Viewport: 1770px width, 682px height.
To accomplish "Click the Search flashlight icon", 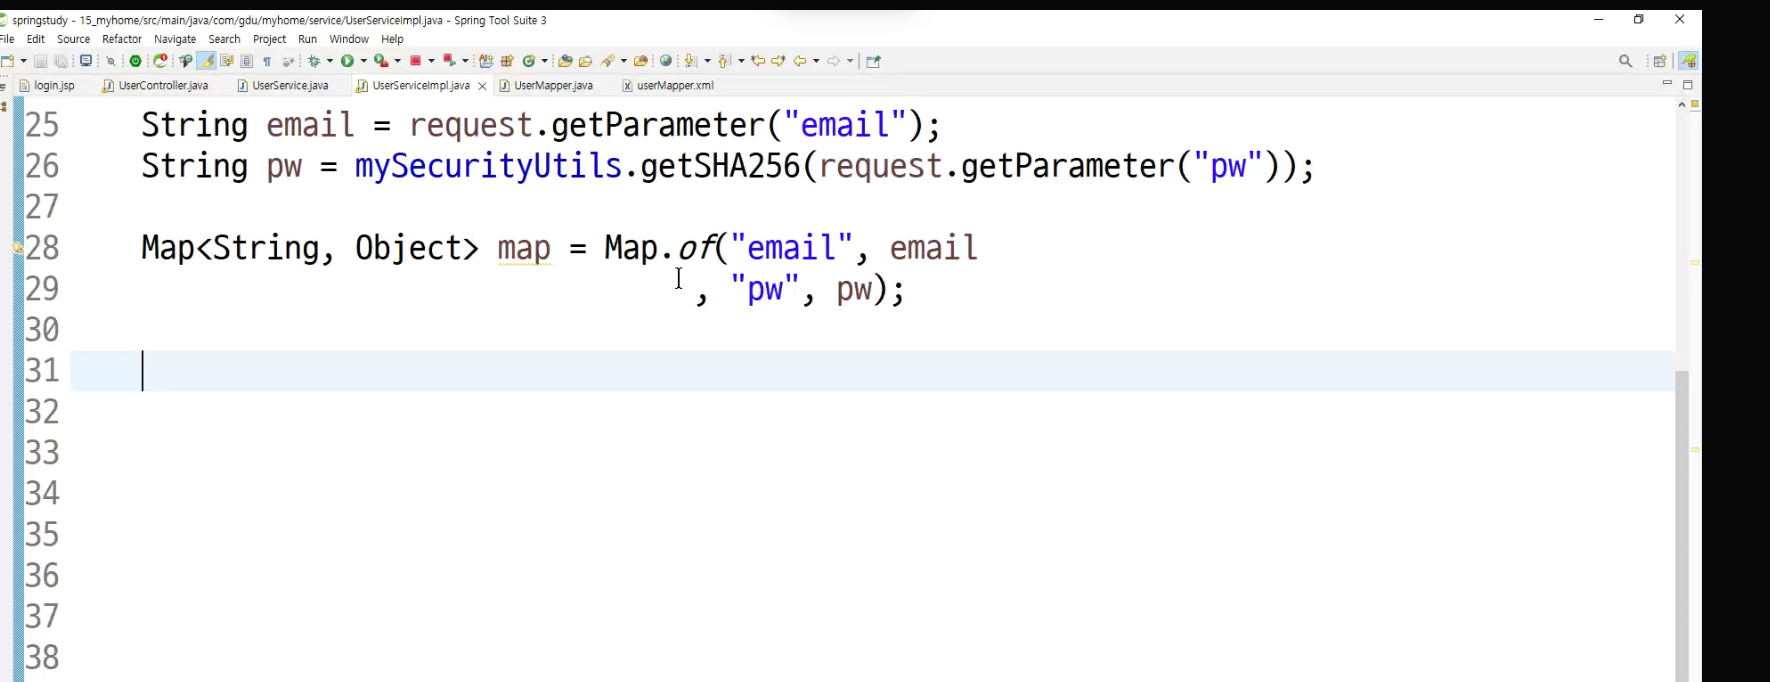I will point(608,61).
